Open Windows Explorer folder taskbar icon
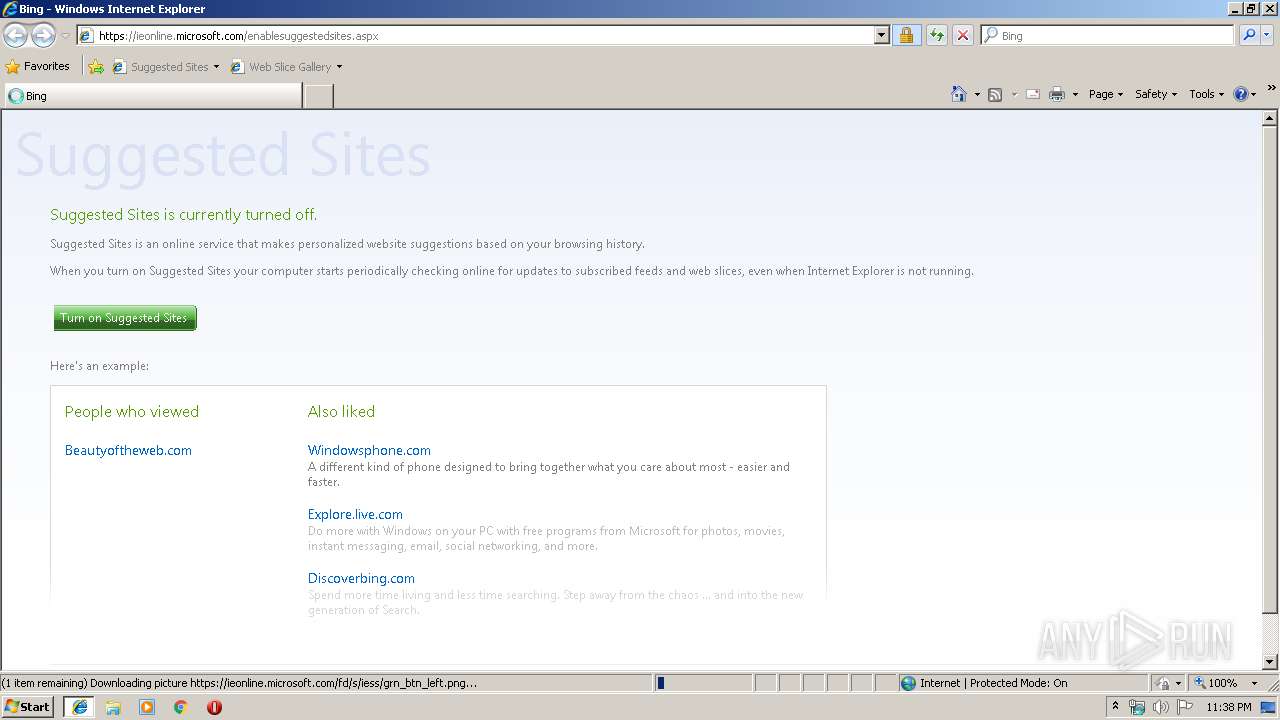This screenshot has width=1280, height=720. pyautogui.click(x=113, y=707)
